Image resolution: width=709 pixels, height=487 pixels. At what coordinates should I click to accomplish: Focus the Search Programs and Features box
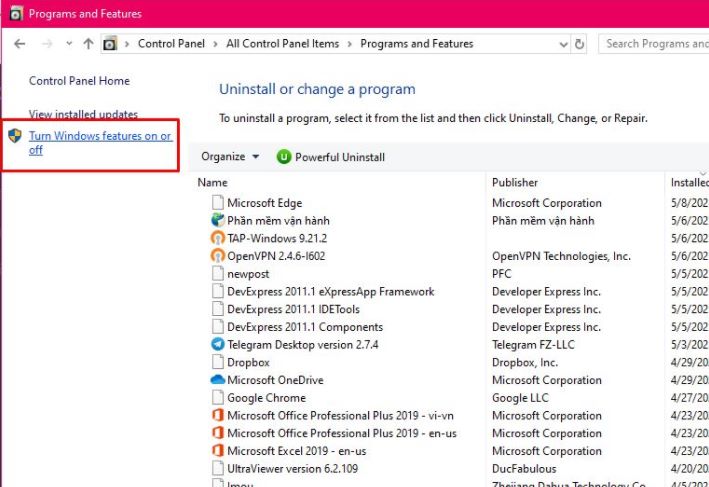654,44
